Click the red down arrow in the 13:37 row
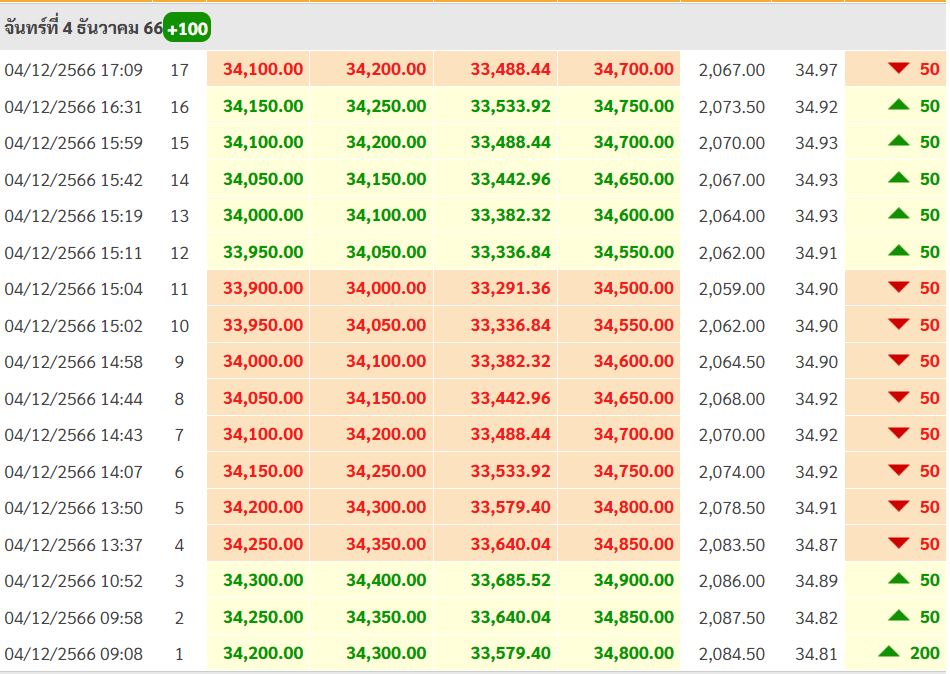950x674 pixels. pyautogui.click(x=899, y=543)
